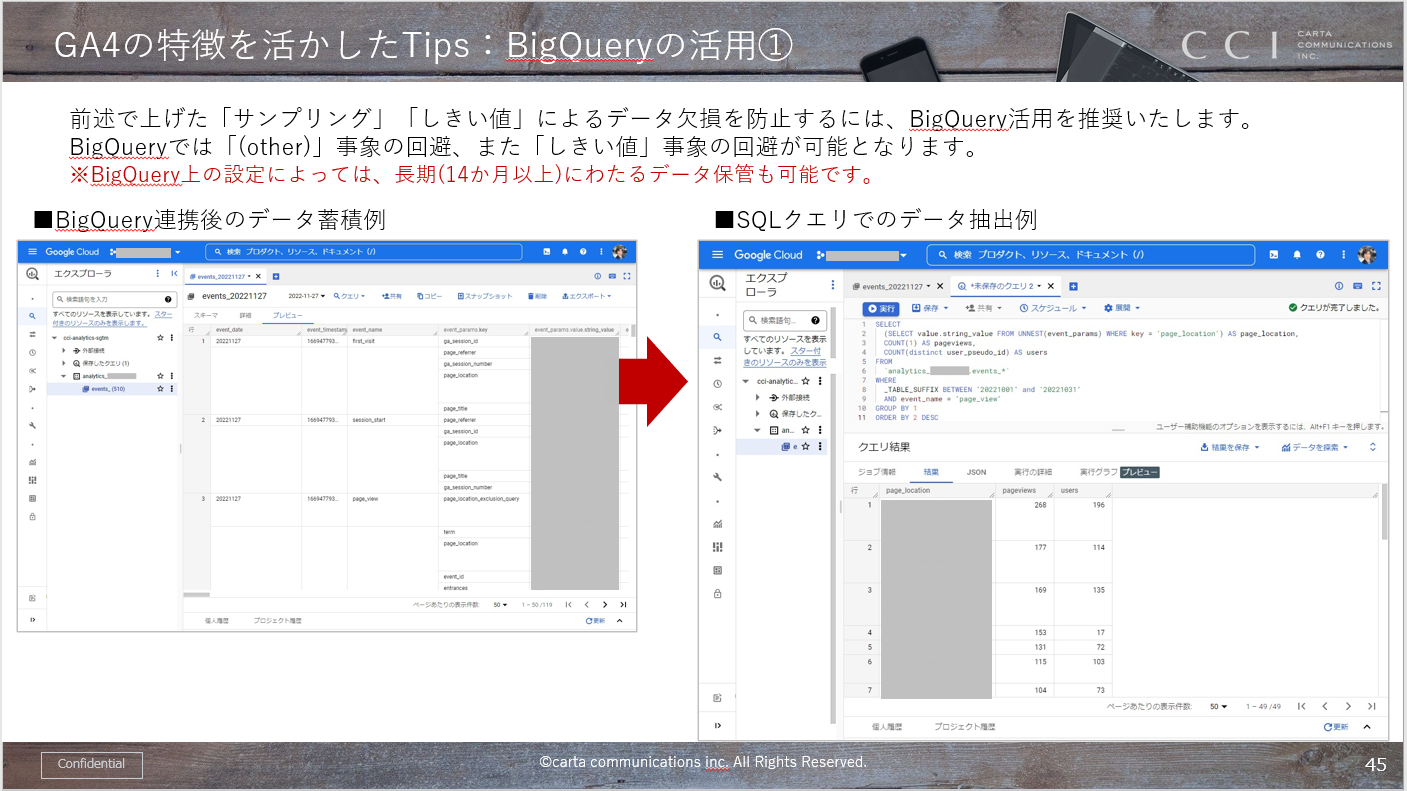Screen dimensions: 1407x791
Task: Open スケジュール dropdown in SQL query toolbar
Action: click(x=1054, y=308)
